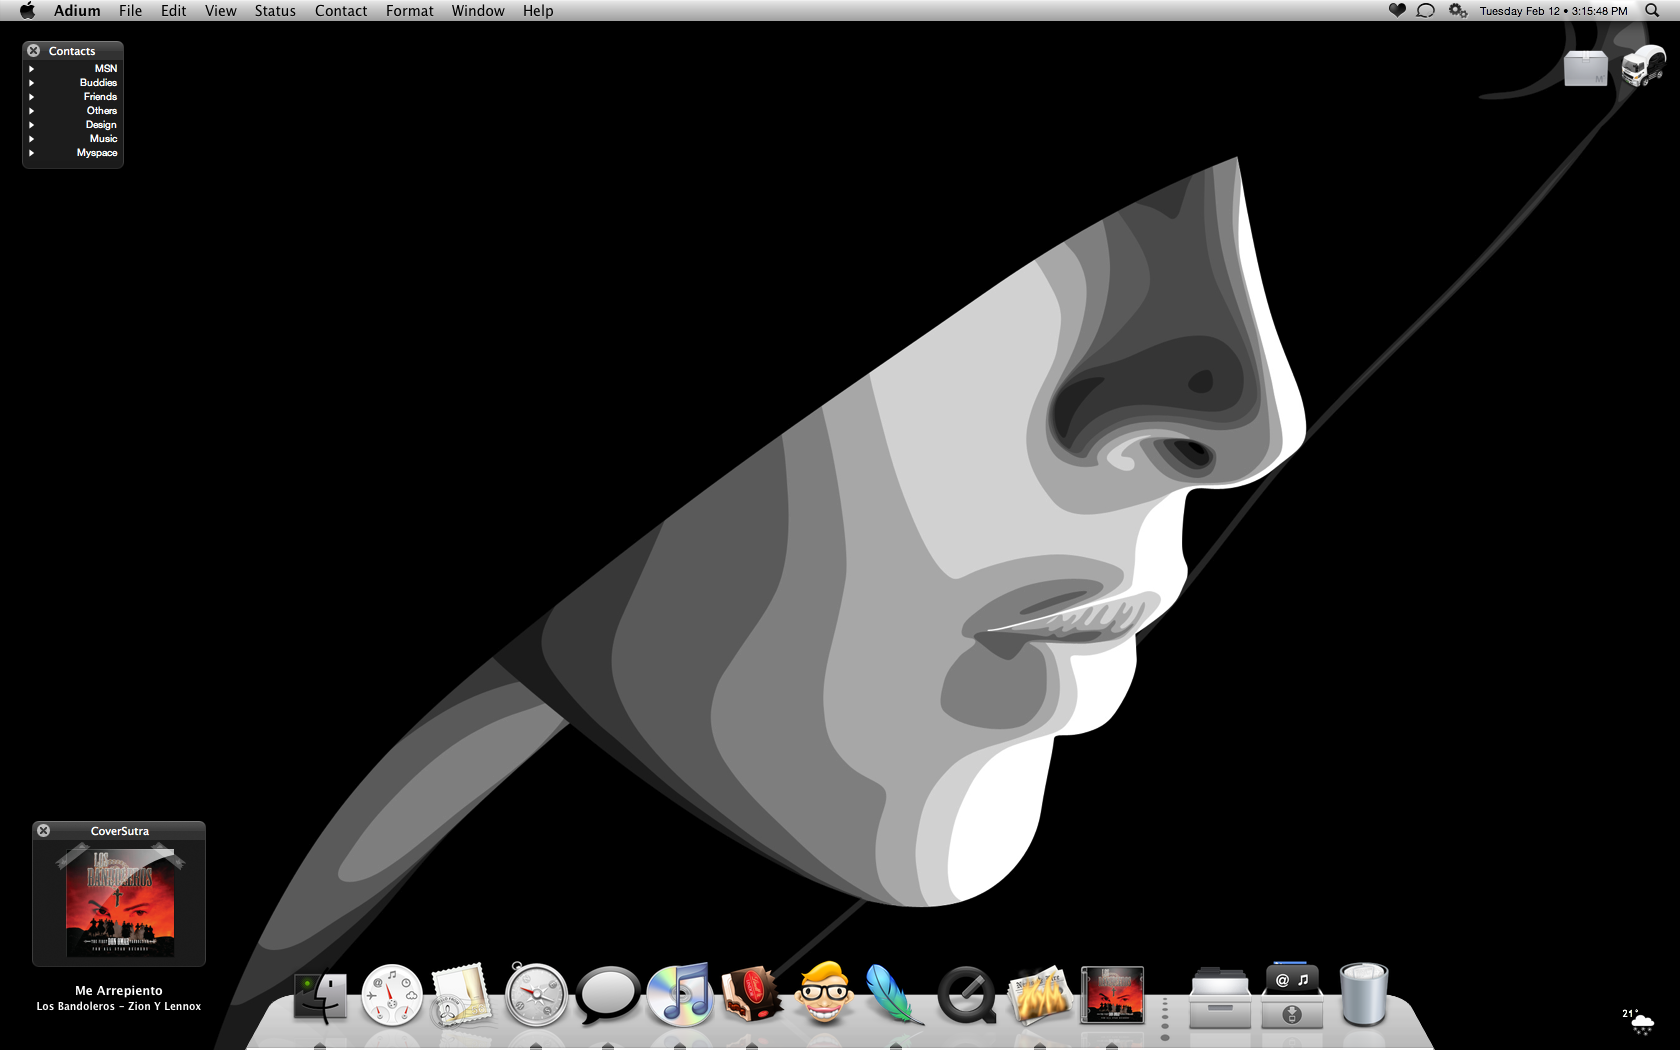Click the CoverSutra panel title
The width and height of the screenshot is (1680, 1050).
tap(120, 831)
